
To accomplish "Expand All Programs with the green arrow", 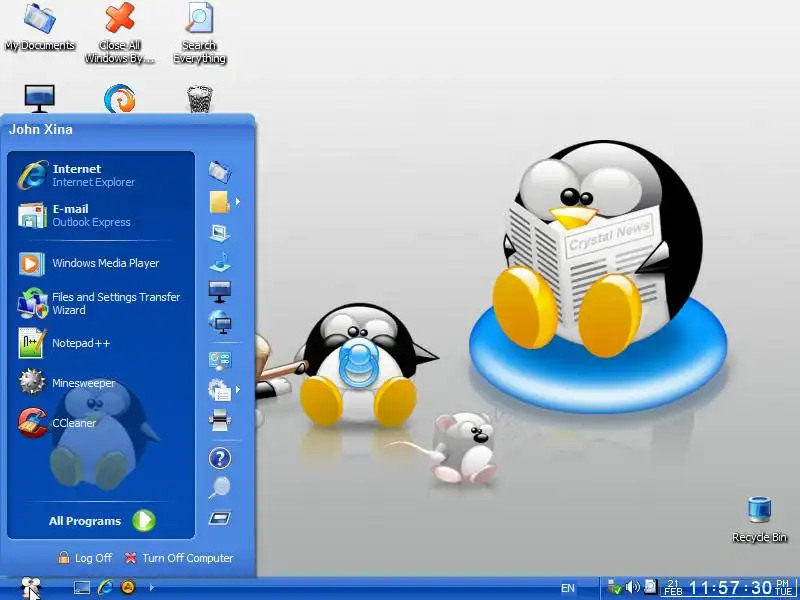I will 143,521.
